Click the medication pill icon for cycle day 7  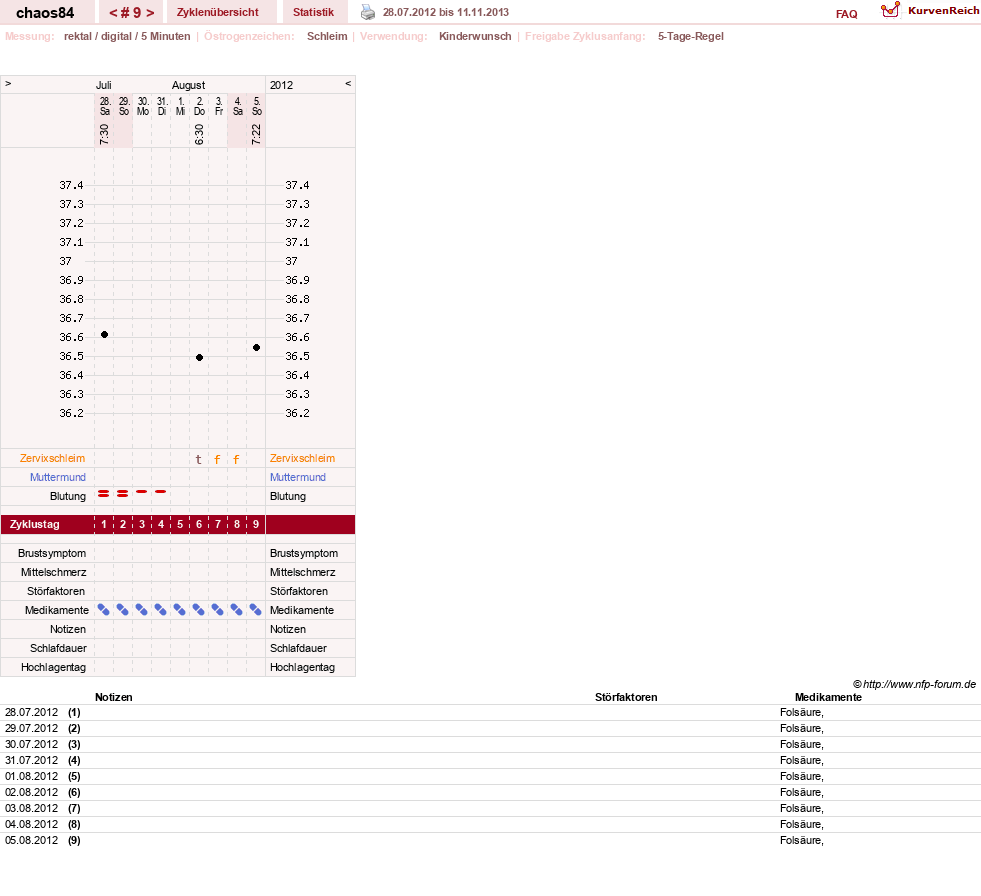click(218, 609)
